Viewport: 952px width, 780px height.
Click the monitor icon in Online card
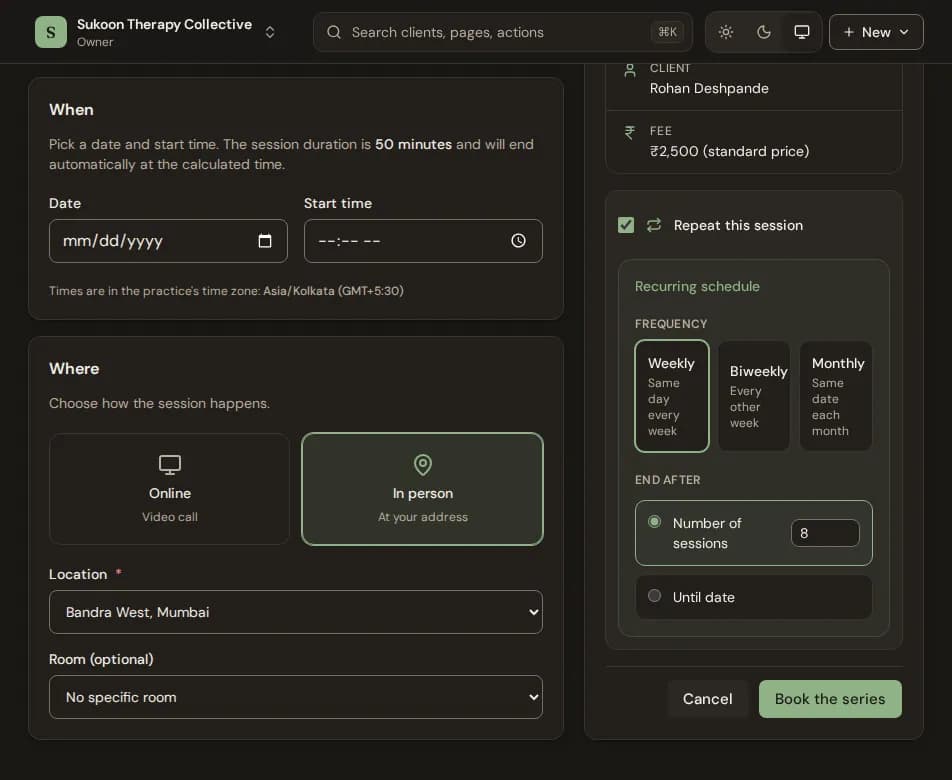point(169,465)
